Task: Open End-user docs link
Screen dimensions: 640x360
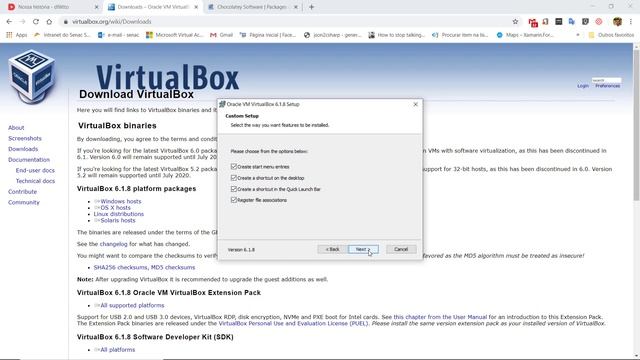Action: pos(35,170)
